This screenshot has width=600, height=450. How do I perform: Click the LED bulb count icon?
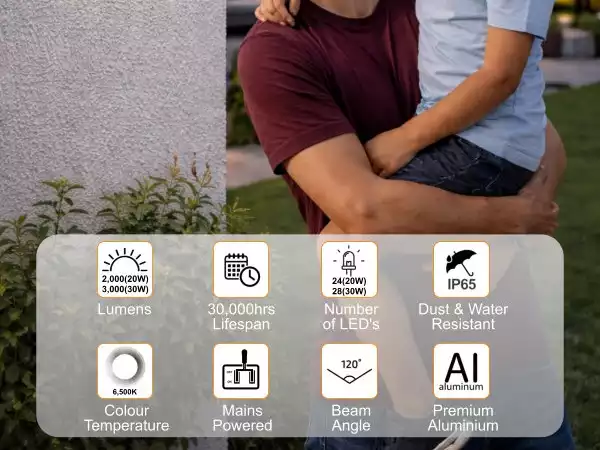[x=350, y=269]
